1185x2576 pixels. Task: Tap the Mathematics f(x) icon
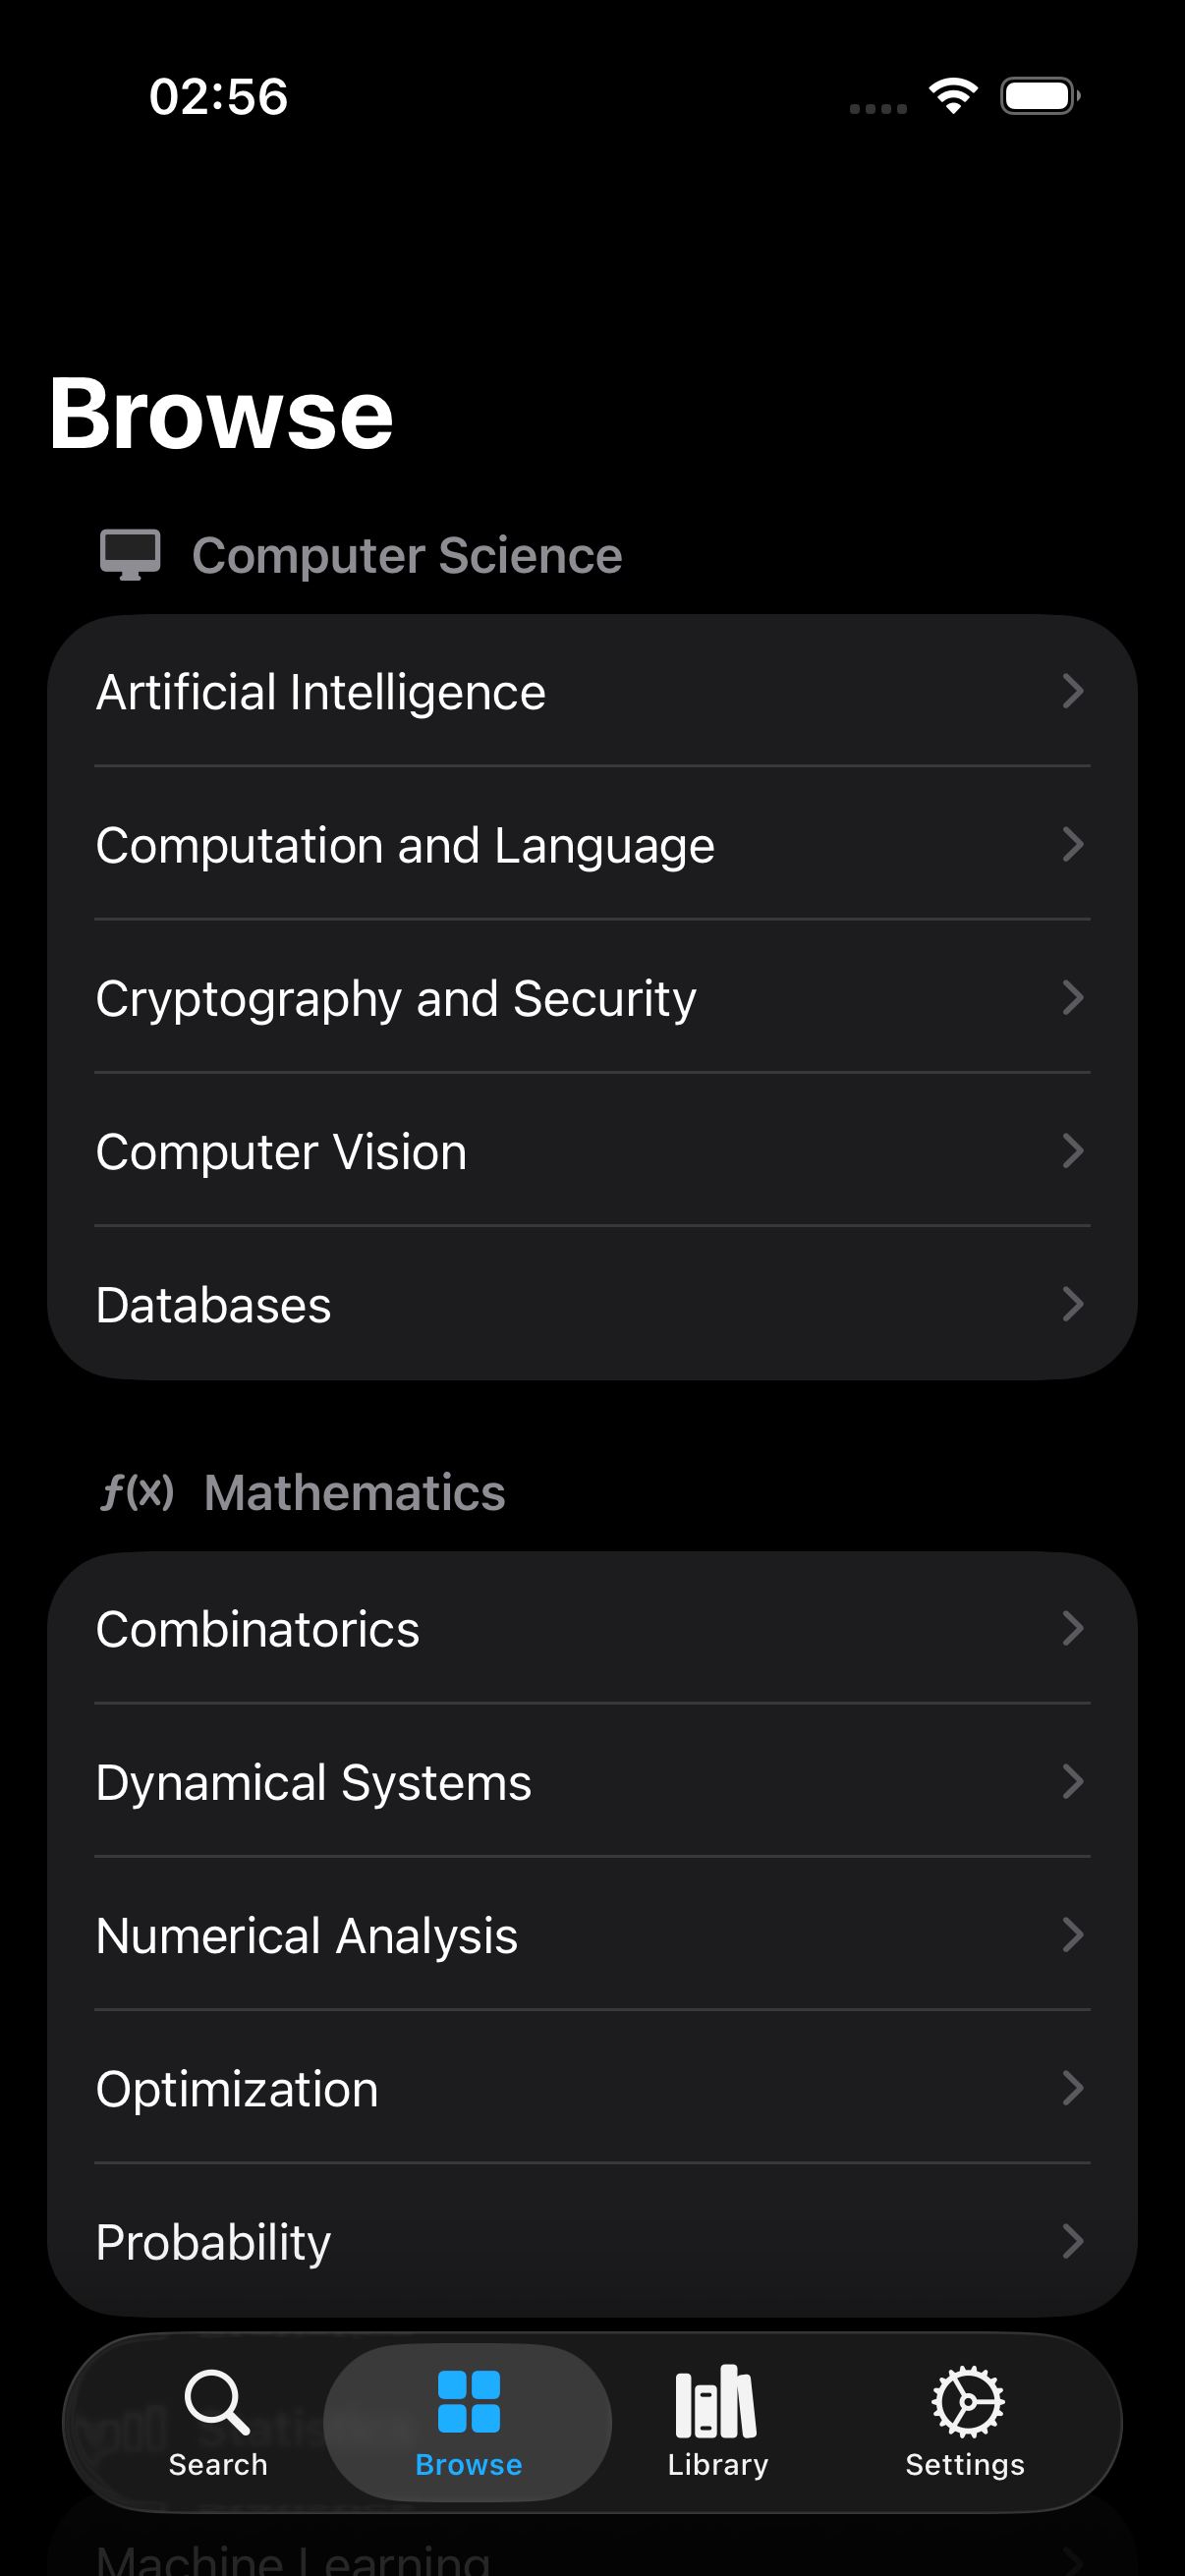(x=137, y=1492)
